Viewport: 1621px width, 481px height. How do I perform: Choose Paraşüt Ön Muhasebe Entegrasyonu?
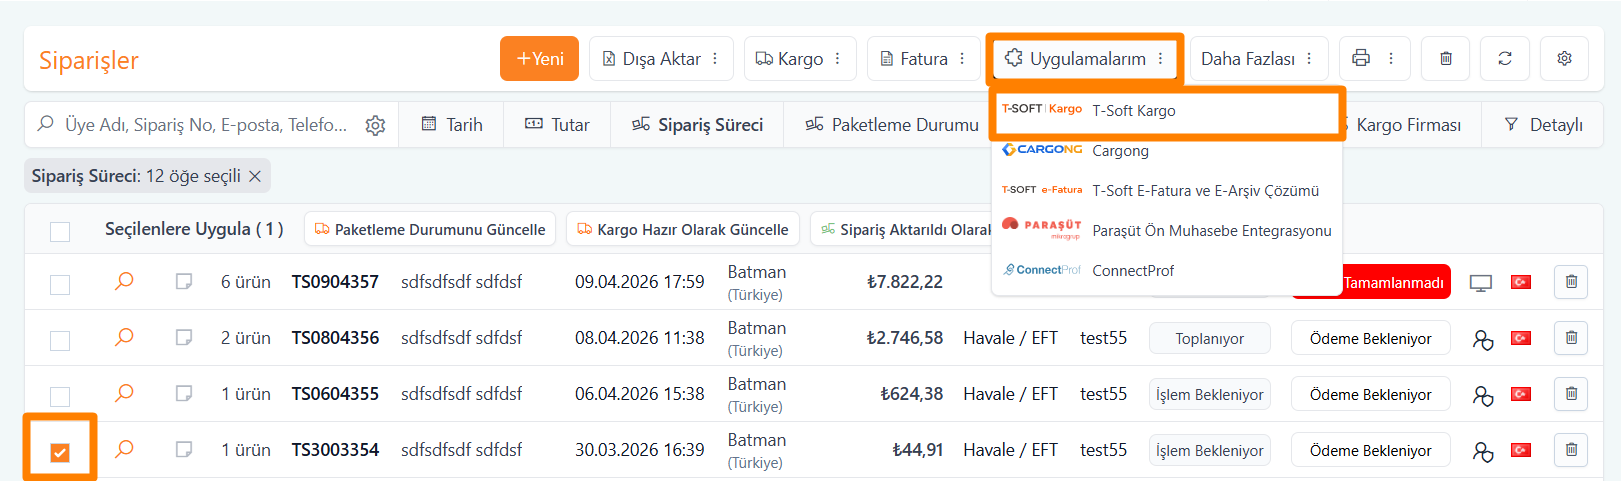click(1167, 231)
